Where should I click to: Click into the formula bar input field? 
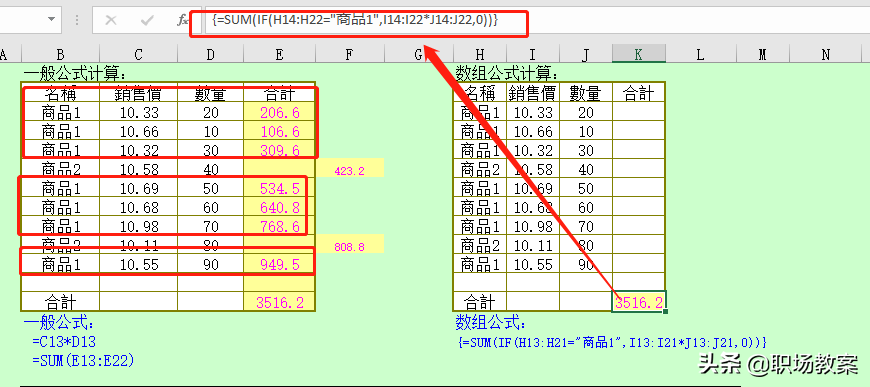point(537,21)
